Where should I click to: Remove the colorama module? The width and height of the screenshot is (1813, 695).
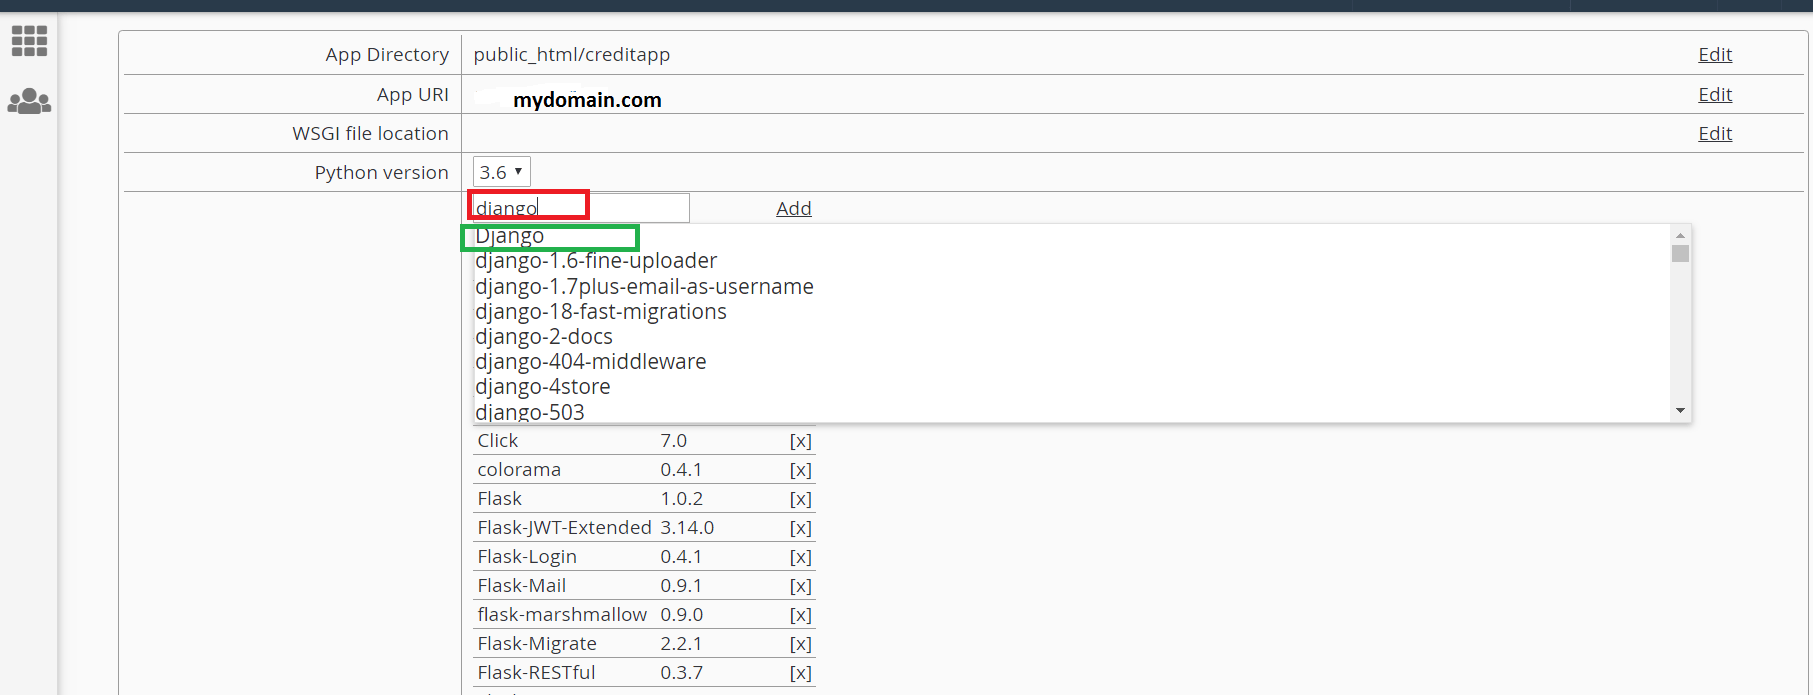pyautogui.click(x=801, y=470)
